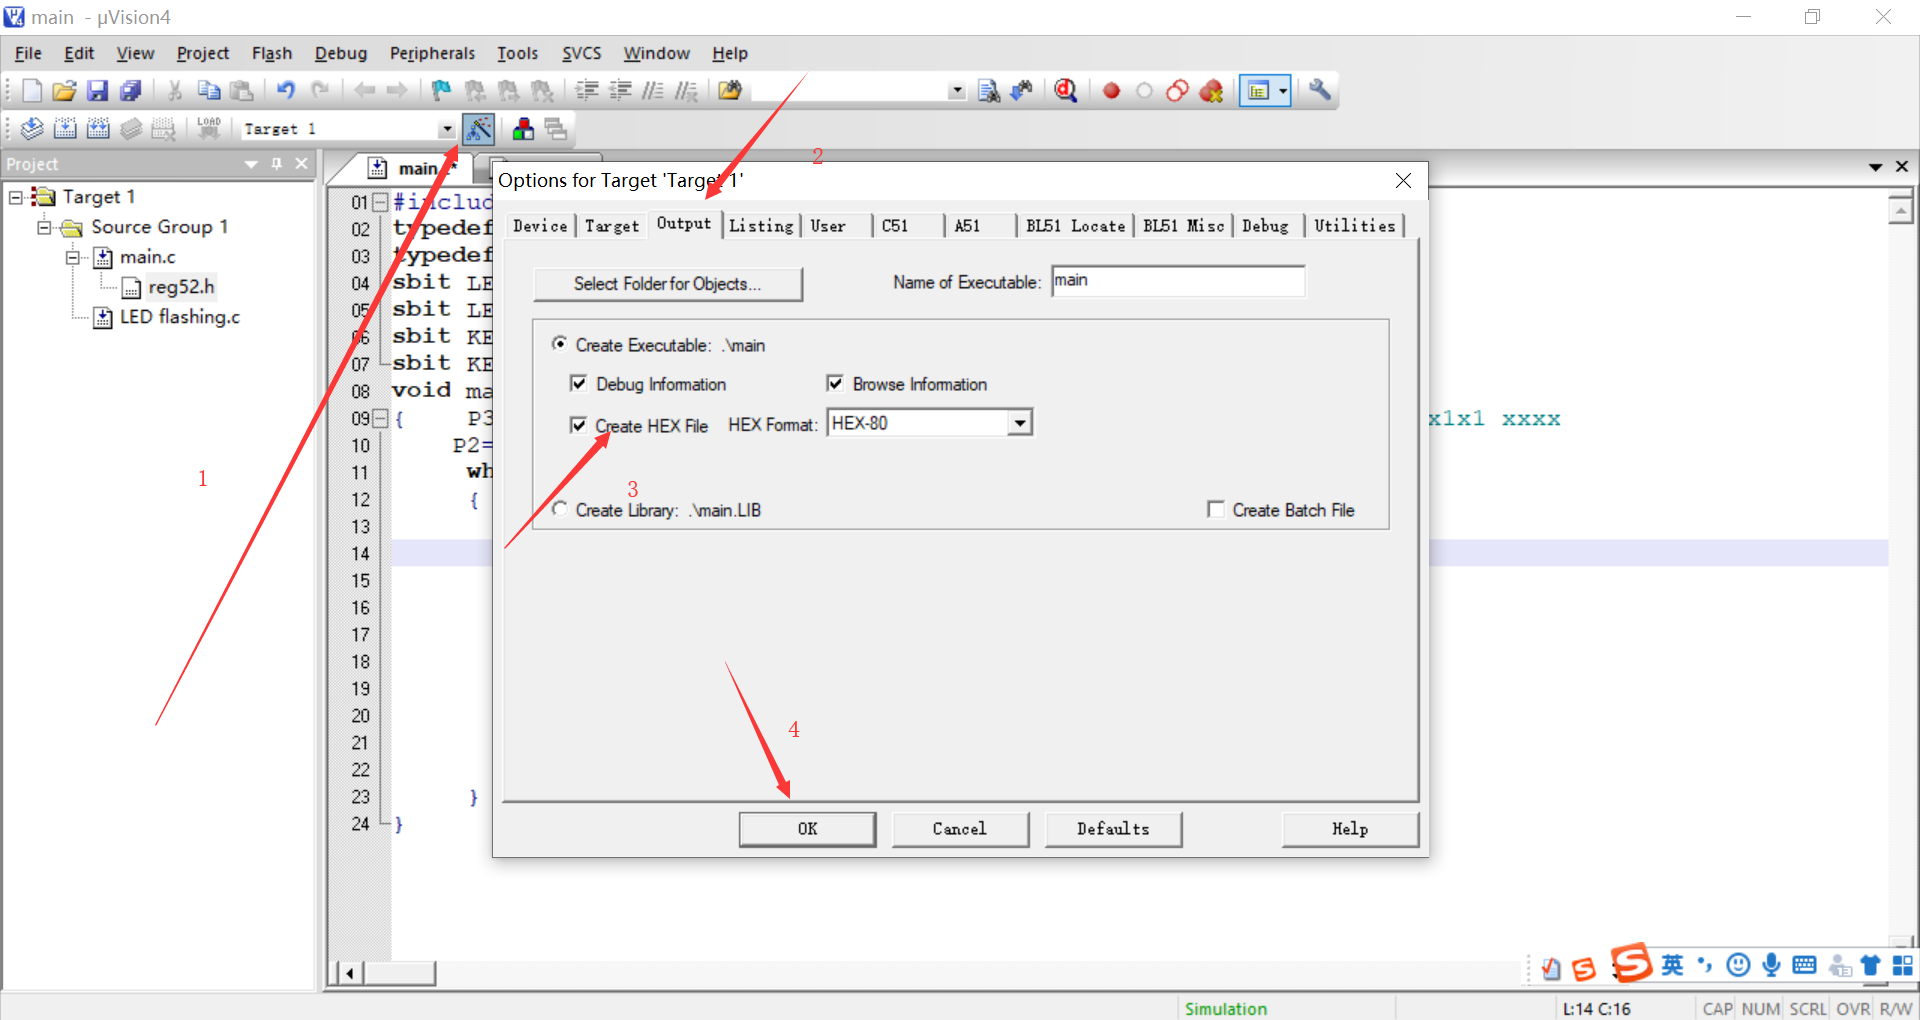The height and width of the screenshot is (1020, 1920).
Task: Toggle the Debug Information checkbox
Action: 578,384
